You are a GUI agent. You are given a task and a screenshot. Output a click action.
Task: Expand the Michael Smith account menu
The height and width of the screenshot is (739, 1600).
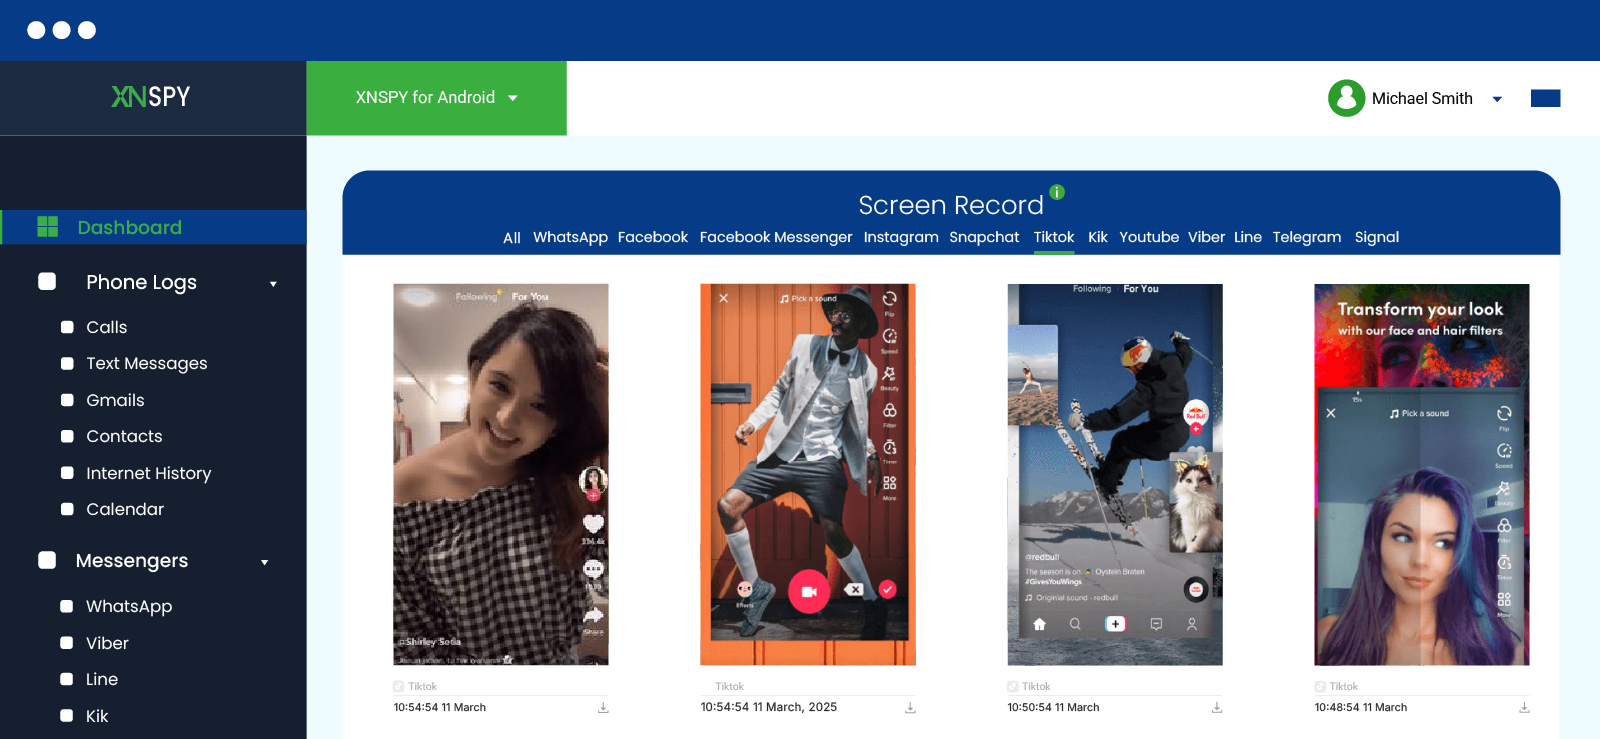[1497, 99]
